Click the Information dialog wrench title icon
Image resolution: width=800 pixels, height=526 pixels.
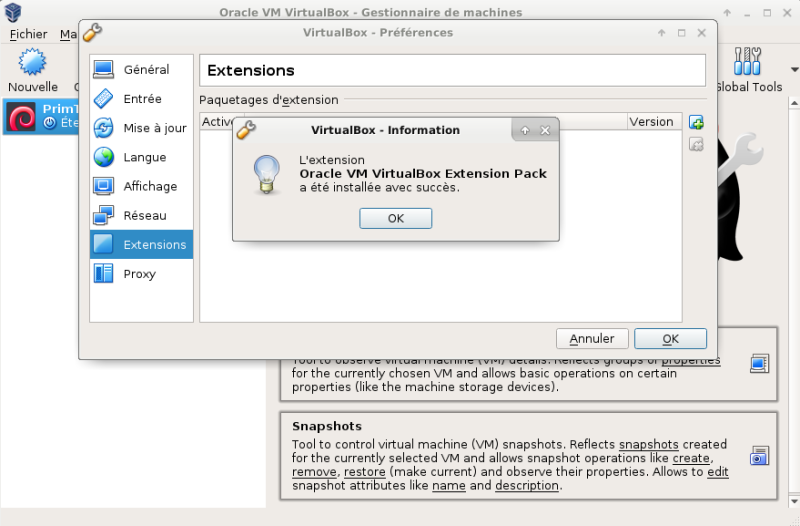[246, 130]
